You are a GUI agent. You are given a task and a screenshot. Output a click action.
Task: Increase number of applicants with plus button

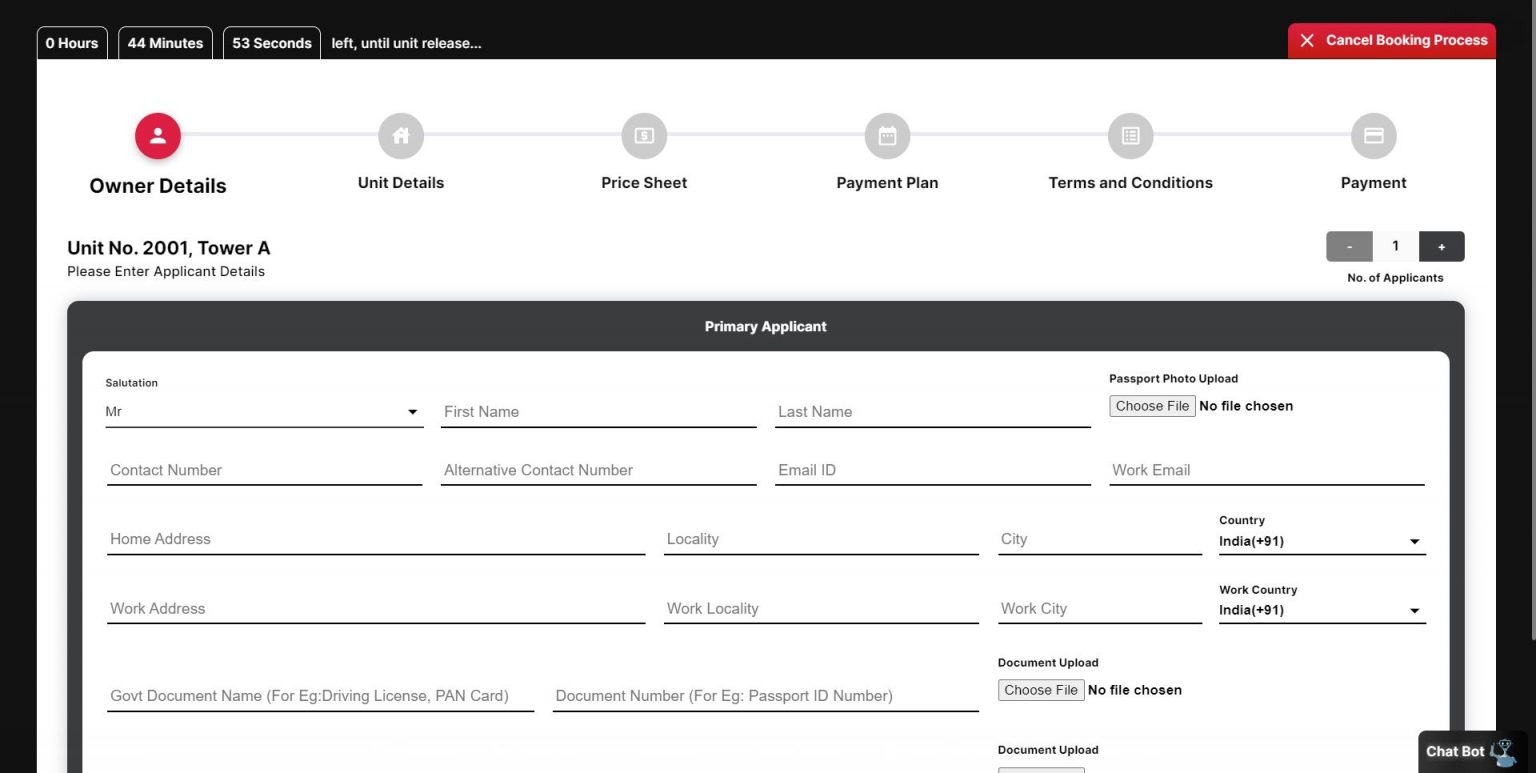(x=1441, y=246)
